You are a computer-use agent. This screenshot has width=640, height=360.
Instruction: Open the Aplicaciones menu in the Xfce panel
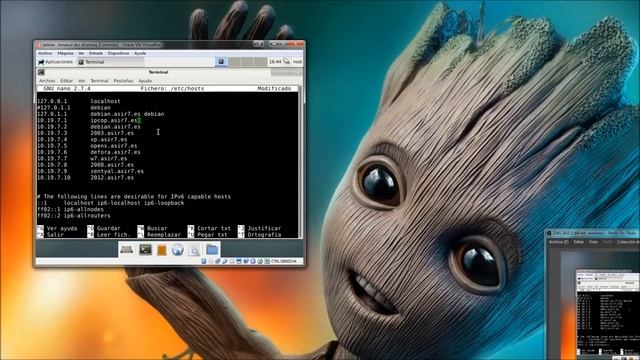(x=55, y=62)
